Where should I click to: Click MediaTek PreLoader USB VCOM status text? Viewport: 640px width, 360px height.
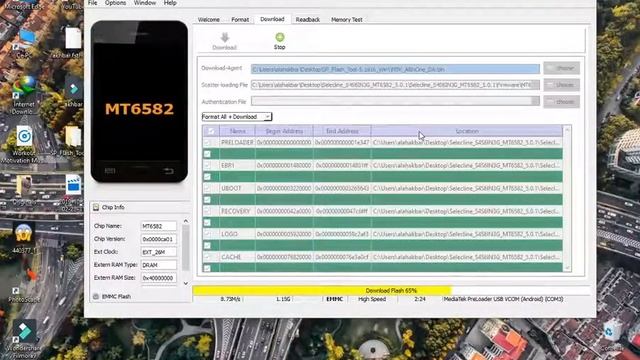(503, 299)
